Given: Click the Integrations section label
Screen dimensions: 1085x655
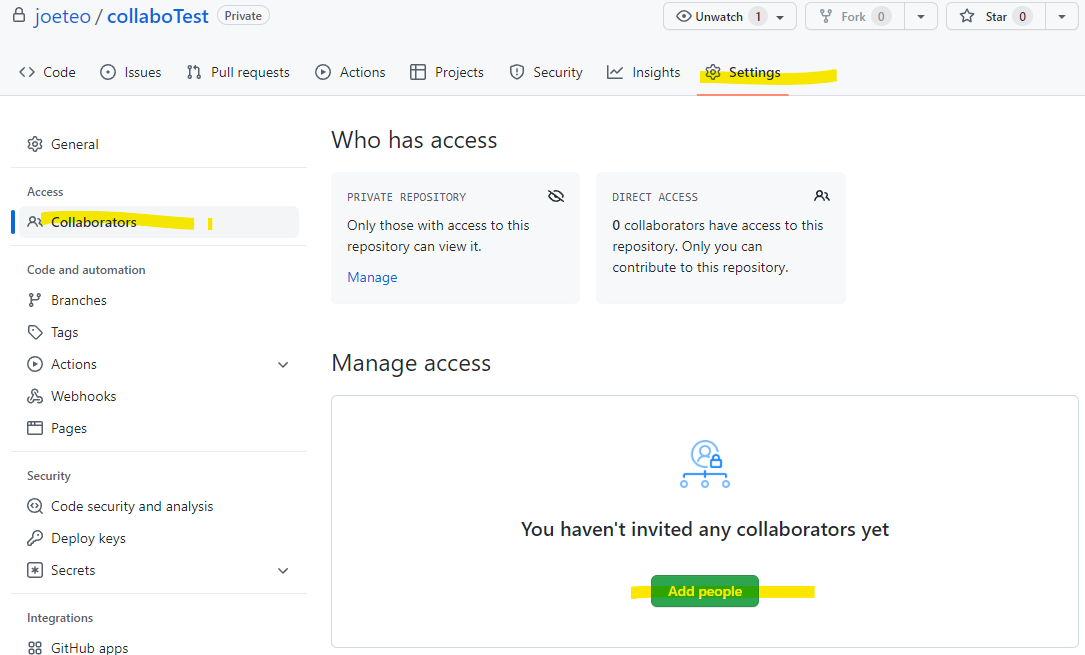Looking at the screenshot, I should (60, 618).
